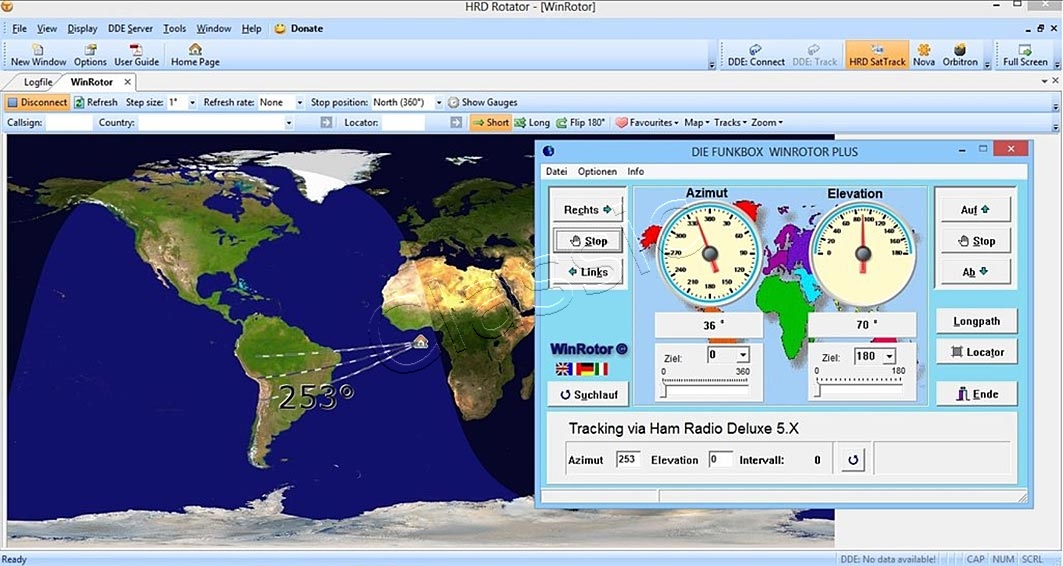The width and height of the screenshot is (1063, 566).
Task: Click locator lookup arrow button
Action: [456, 123]
